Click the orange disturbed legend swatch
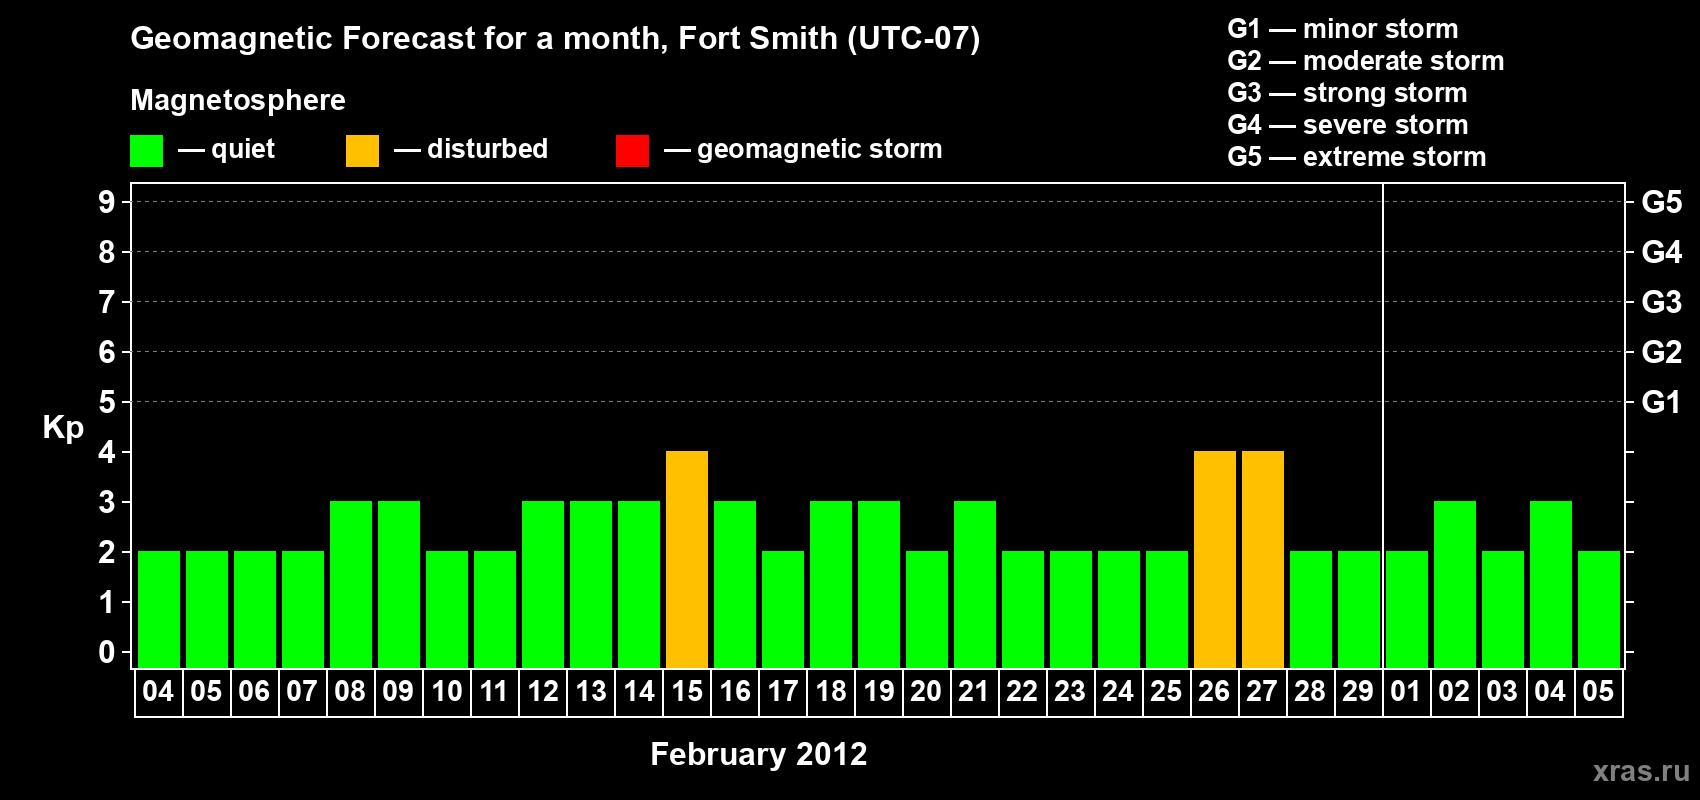Screen dimensions: 1700x800 click(x=362, y=151)
